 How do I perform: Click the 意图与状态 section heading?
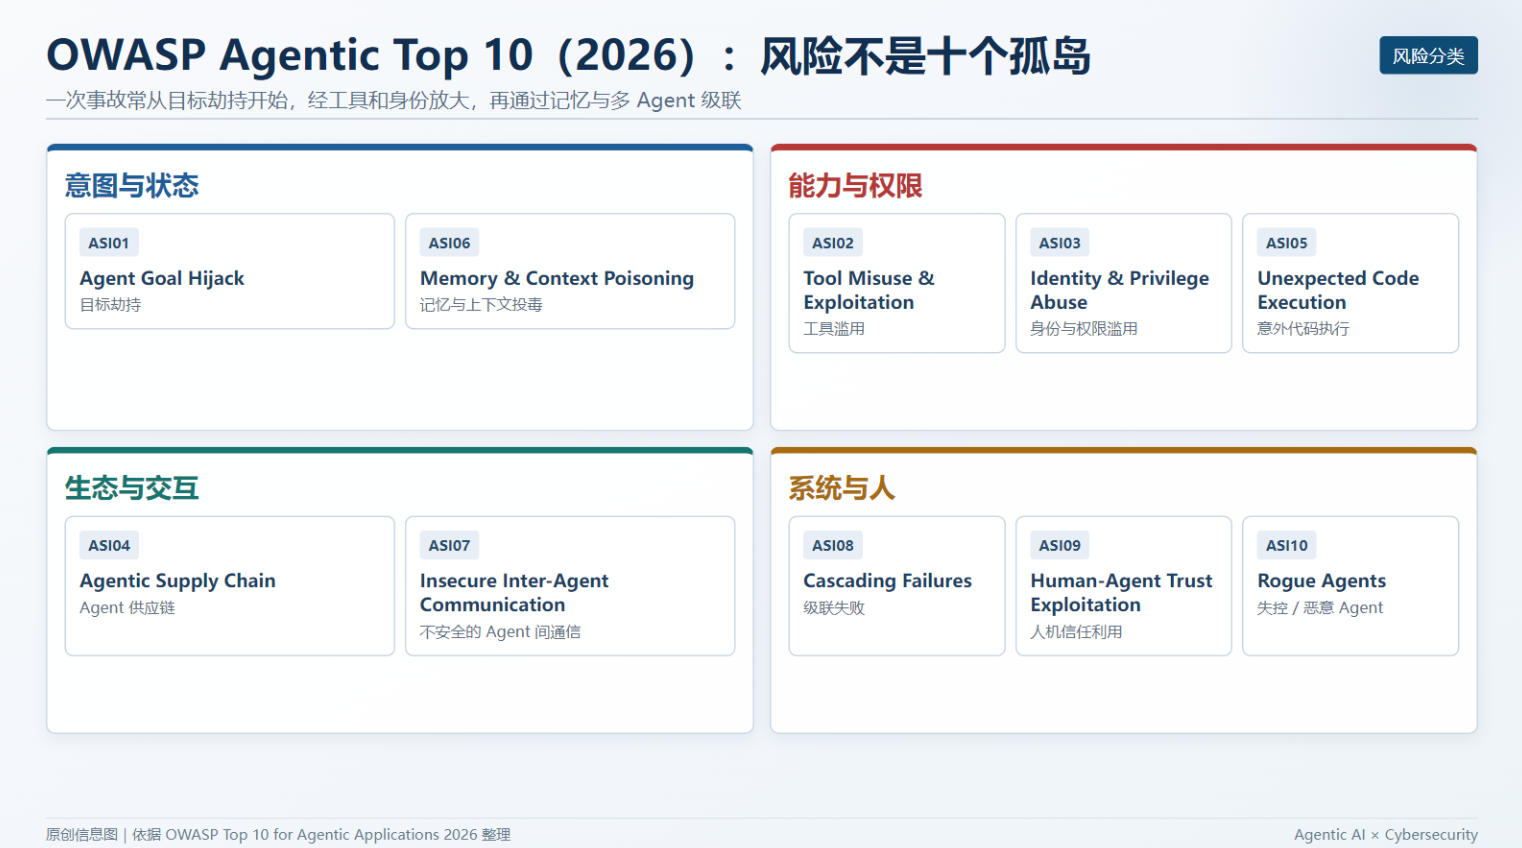[132, 186]
